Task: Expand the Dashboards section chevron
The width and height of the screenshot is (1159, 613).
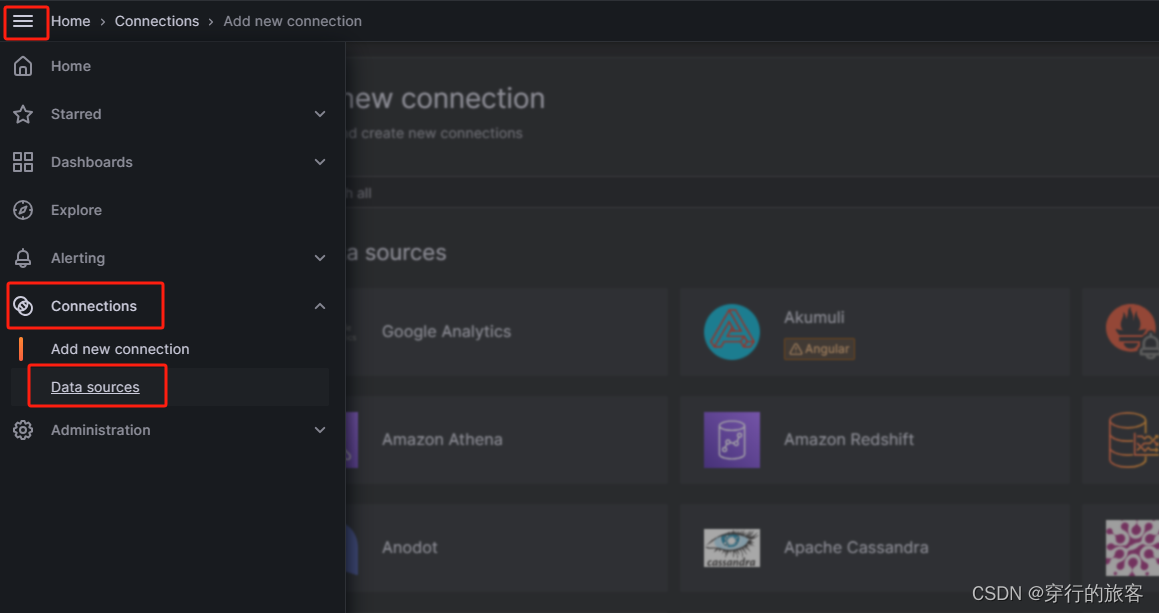Action: (x=320, y=162)
